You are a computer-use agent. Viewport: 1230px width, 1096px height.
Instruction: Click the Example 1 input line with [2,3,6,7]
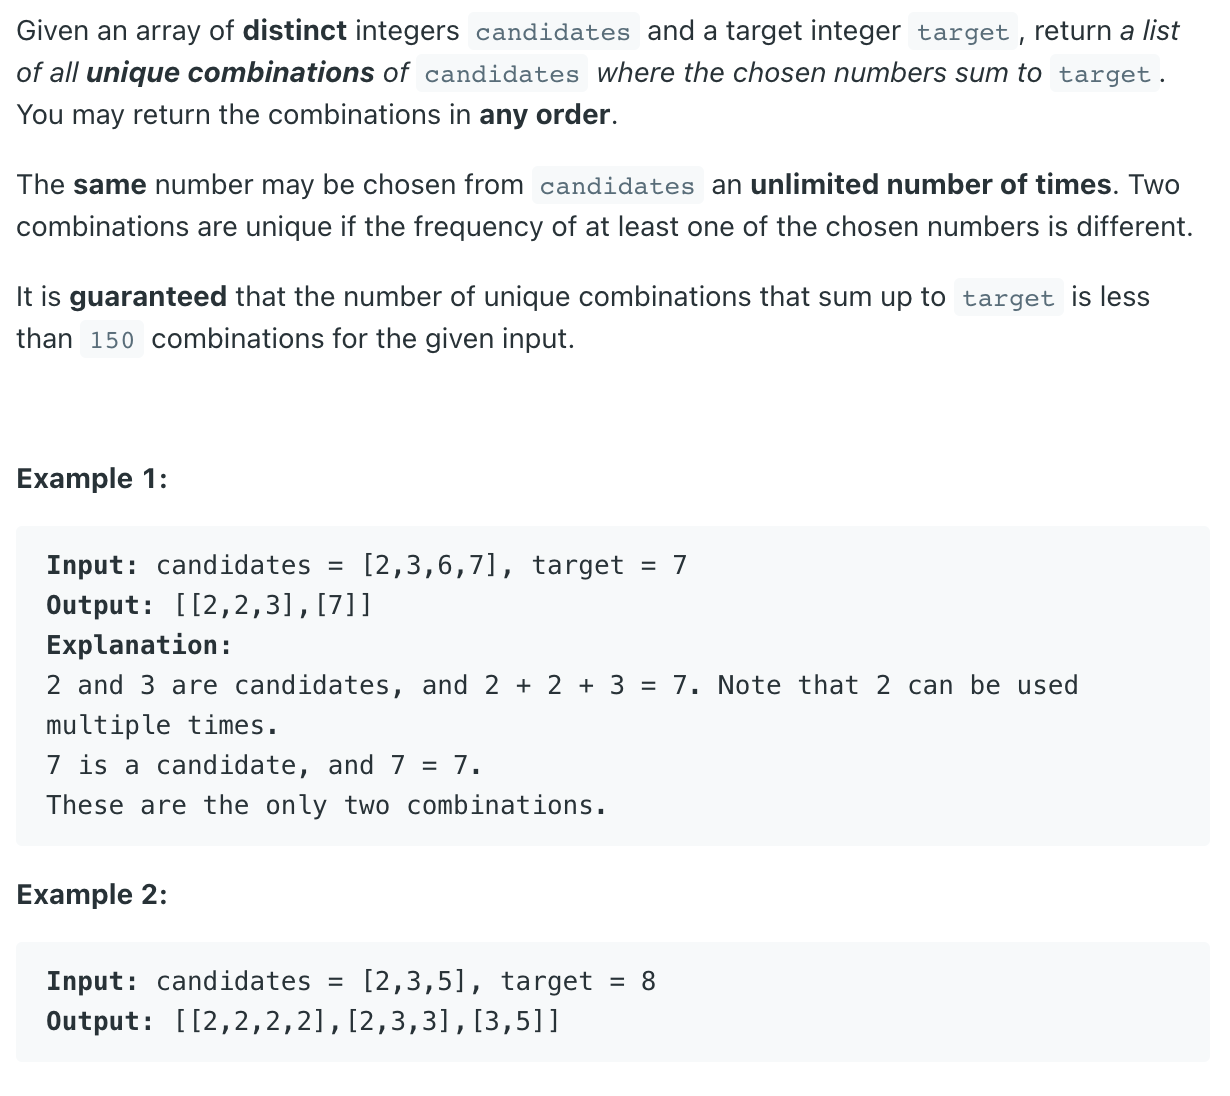(x=366, y=566)
